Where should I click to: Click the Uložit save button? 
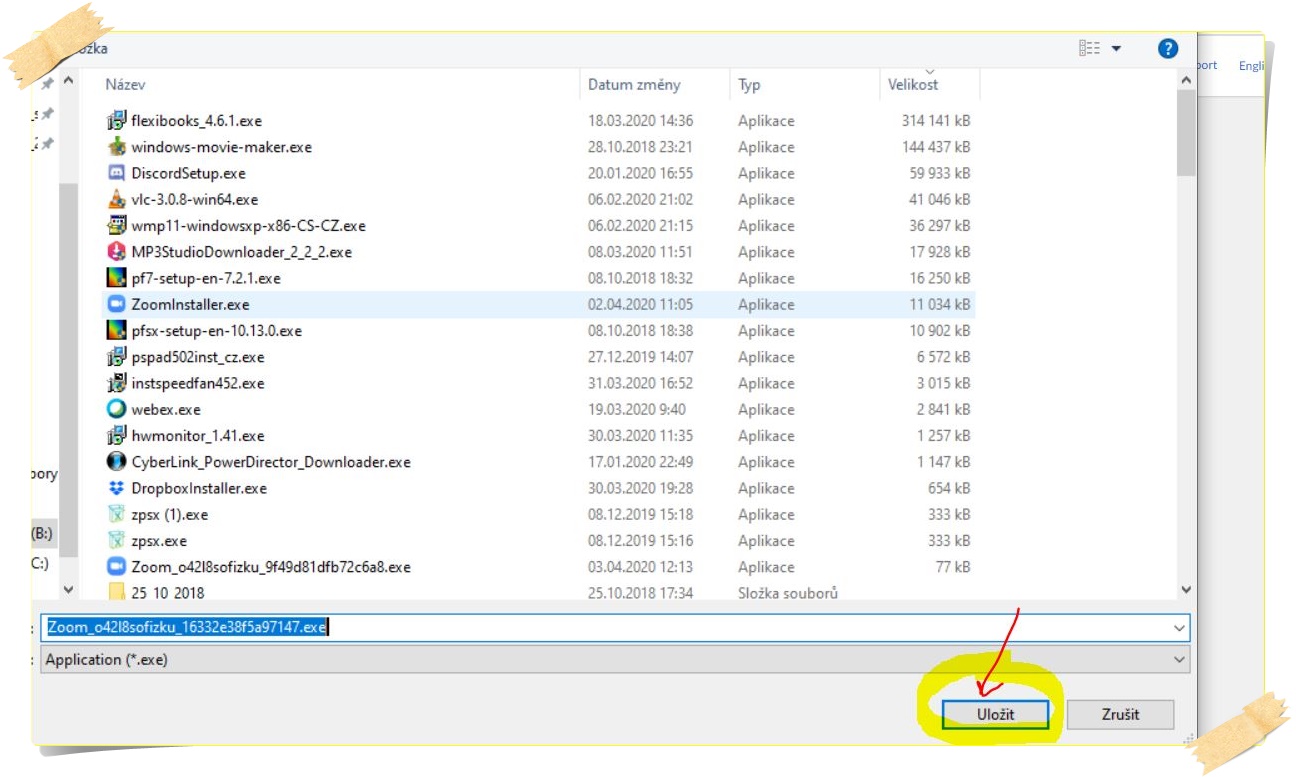[x=995, y=714]
